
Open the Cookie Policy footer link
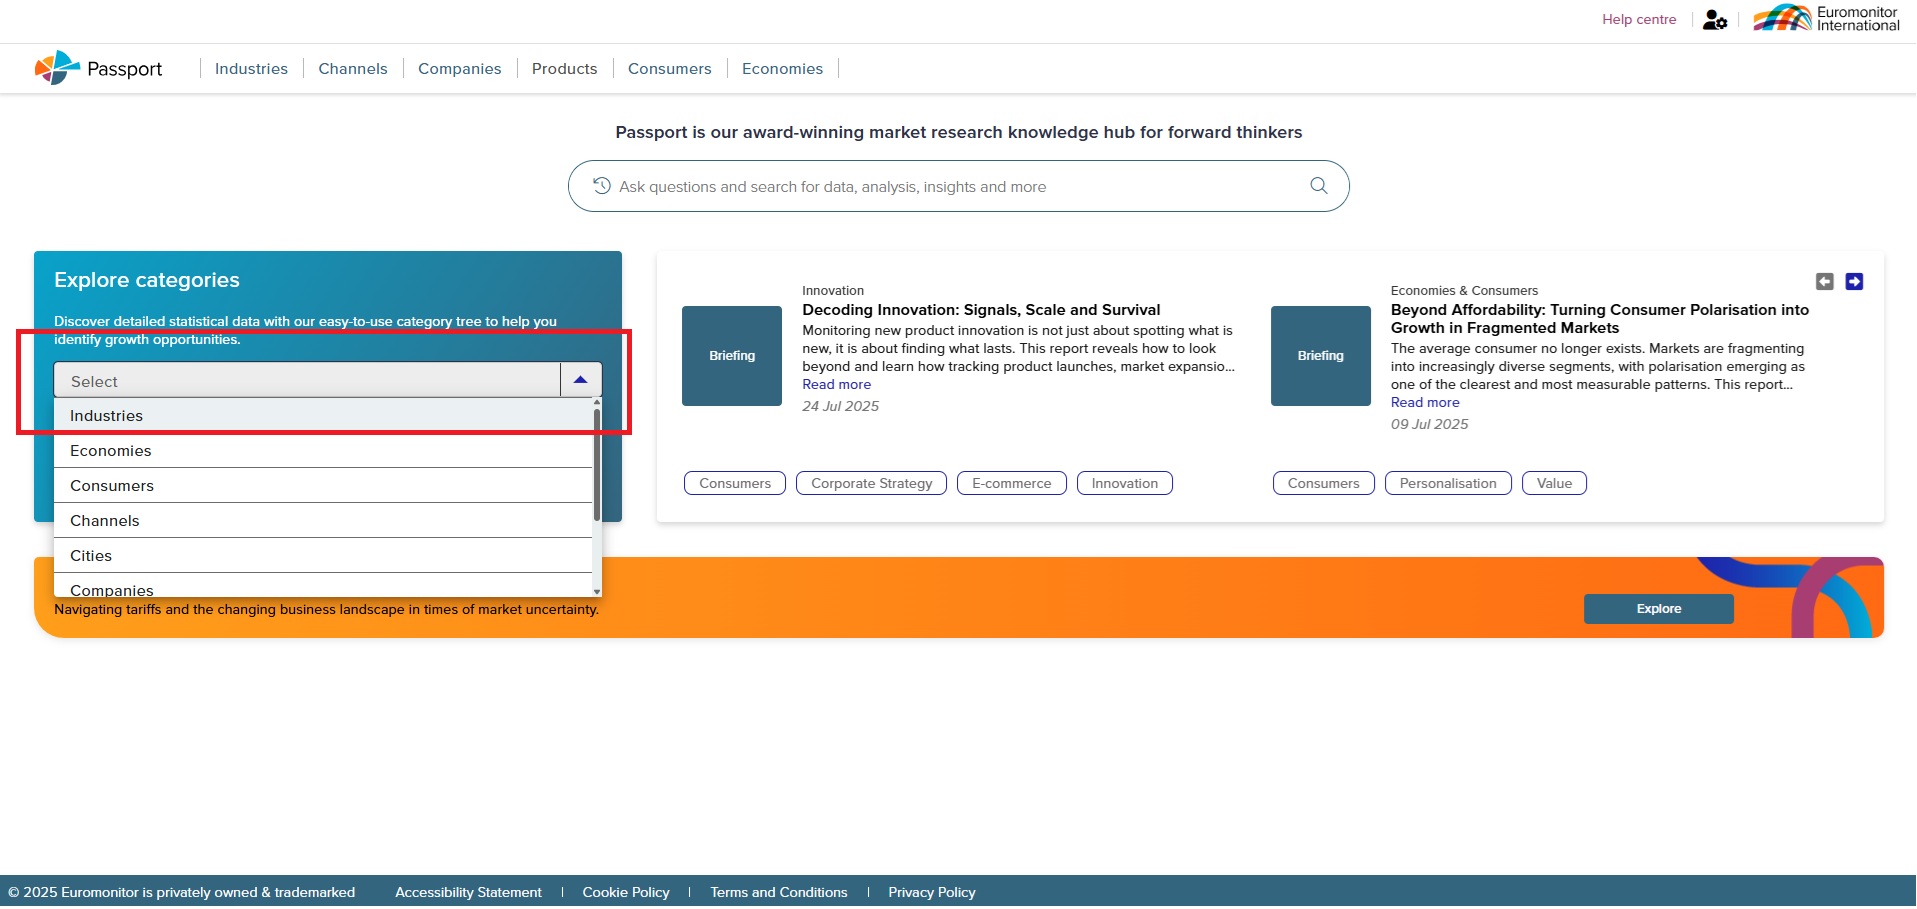tap(625, 892)
